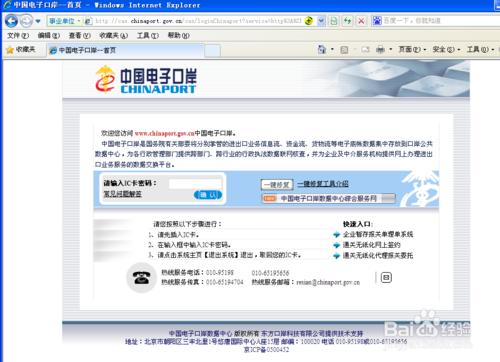Open the 收藏夹 menu in the menu bar
The image size is (500, 362).
[113, 35]
